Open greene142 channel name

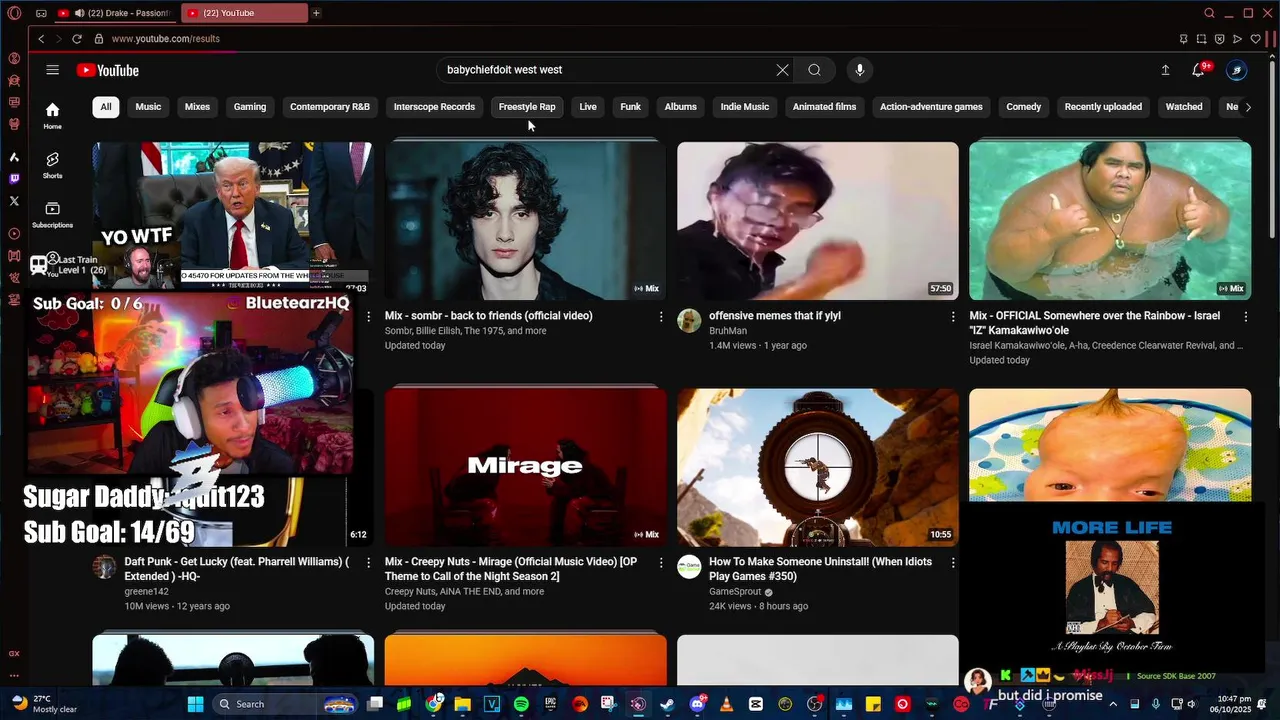click(x=146, y=592)
